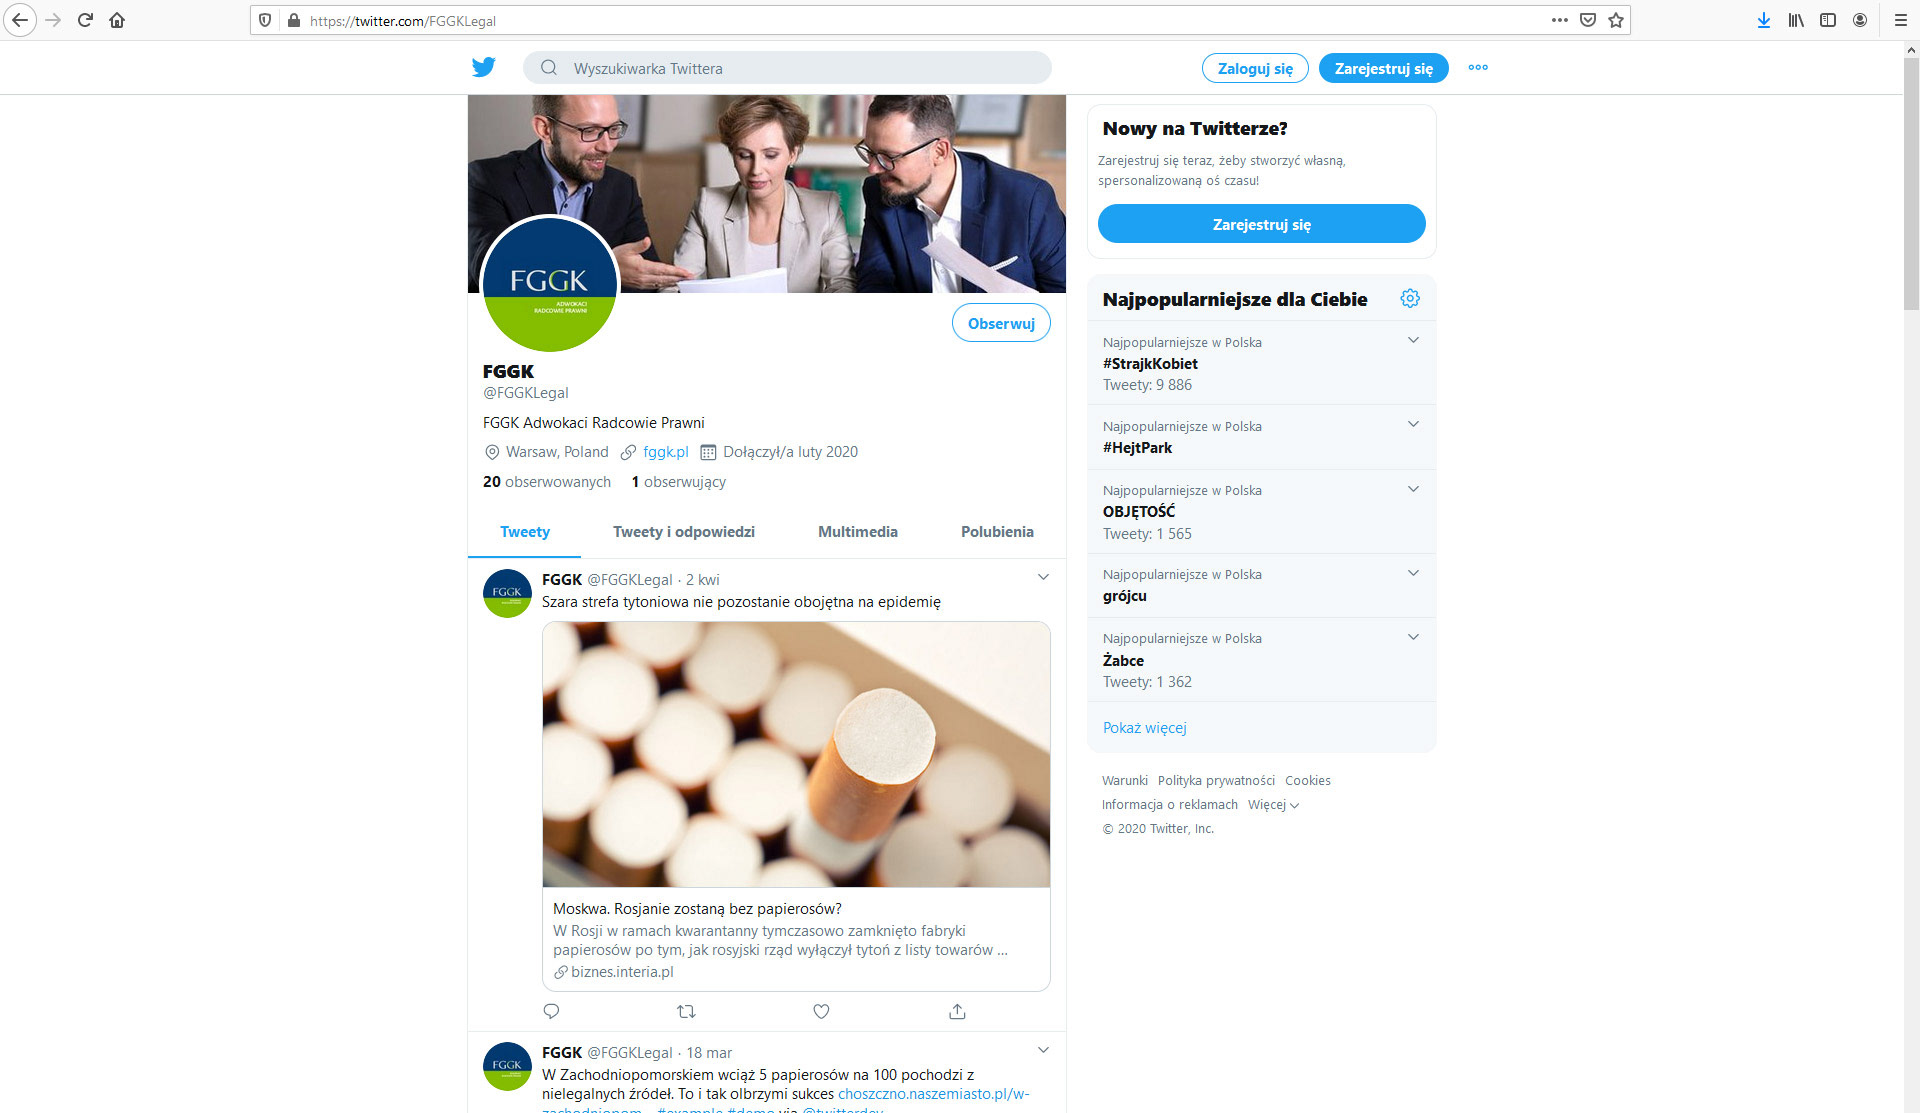The width and height of the screenshot is (1920, 1113).
Task: Open the cigarette article preview image
Action: (796, 754)
